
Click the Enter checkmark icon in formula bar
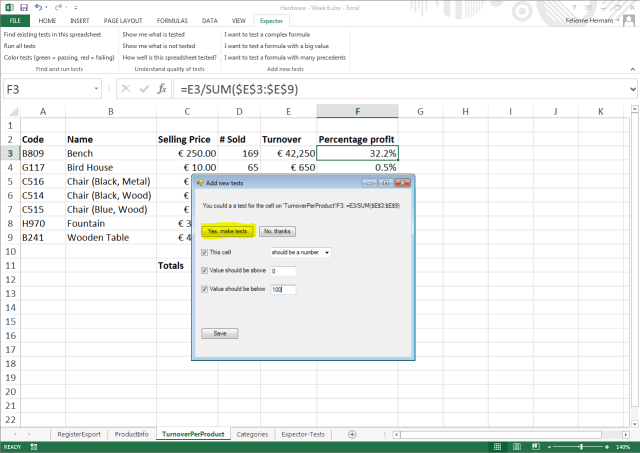144,89
